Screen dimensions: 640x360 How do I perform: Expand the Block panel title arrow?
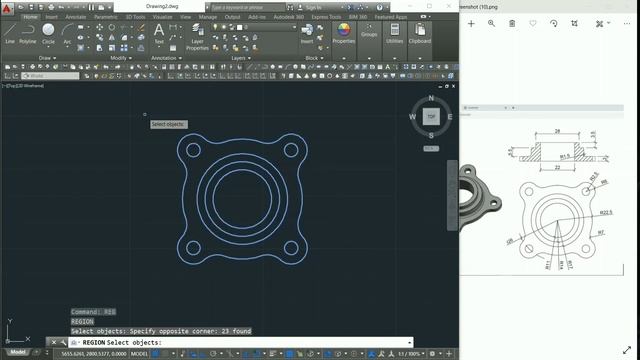[322, 58]
